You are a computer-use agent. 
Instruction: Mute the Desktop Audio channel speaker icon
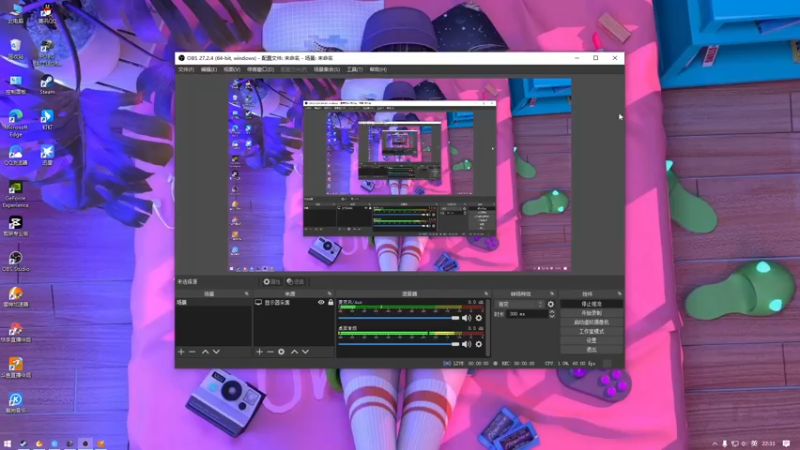(466, 344)
